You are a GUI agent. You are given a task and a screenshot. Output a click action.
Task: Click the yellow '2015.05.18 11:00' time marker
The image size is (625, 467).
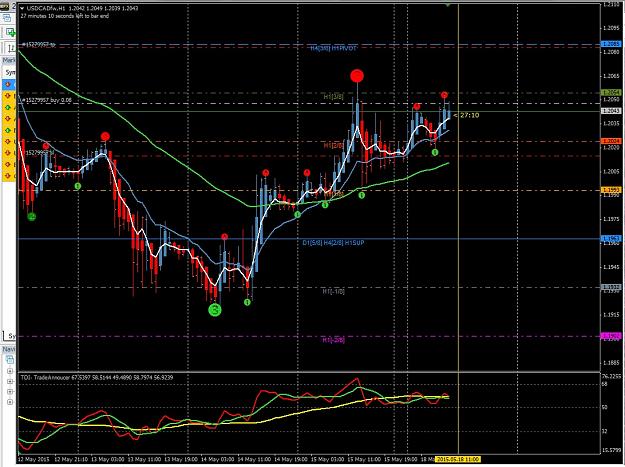458,459
